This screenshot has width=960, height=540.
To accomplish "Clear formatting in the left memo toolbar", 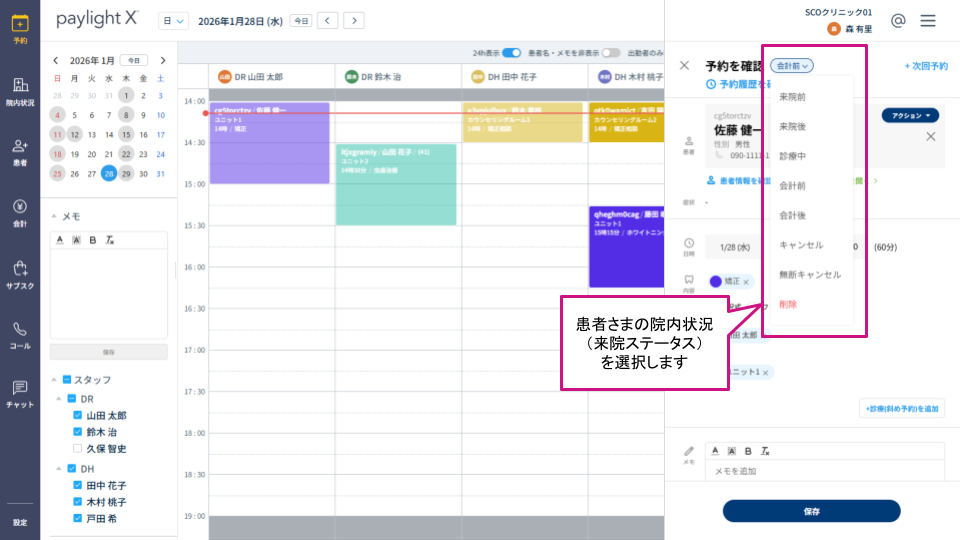I will (x=110, y=240).
